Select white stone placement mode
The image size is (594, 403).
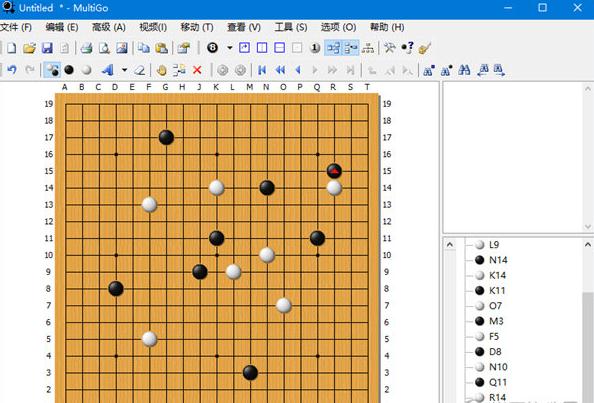[x=87, y=70]
